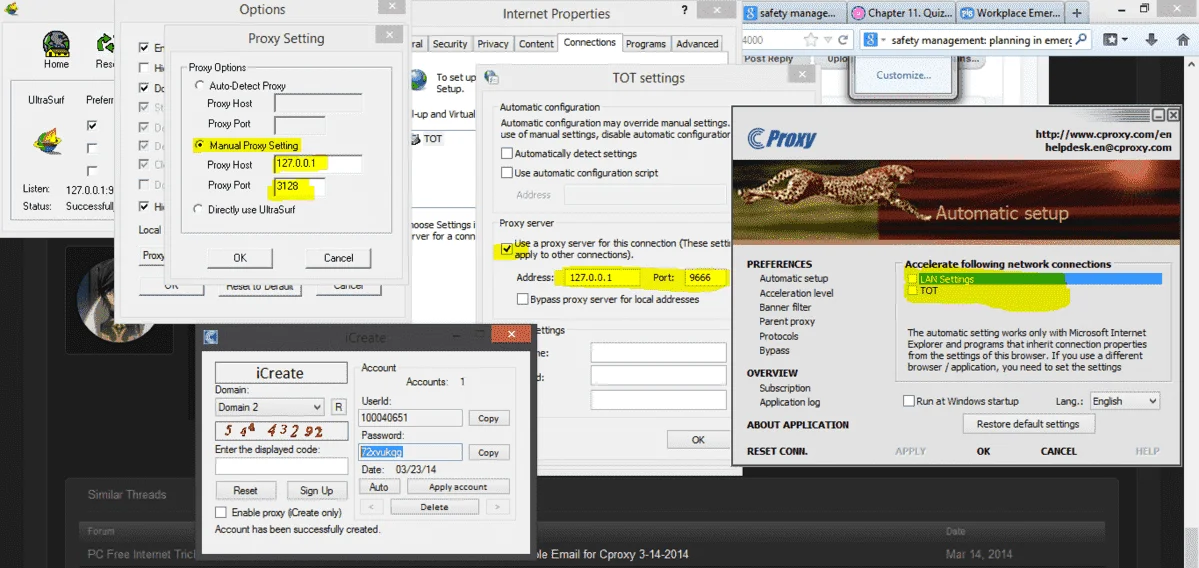Viewport: 1199px width, 568px height.
Task: Toggle first Preferred checkbox in UltraSurf window
Action: click(93, 125)
